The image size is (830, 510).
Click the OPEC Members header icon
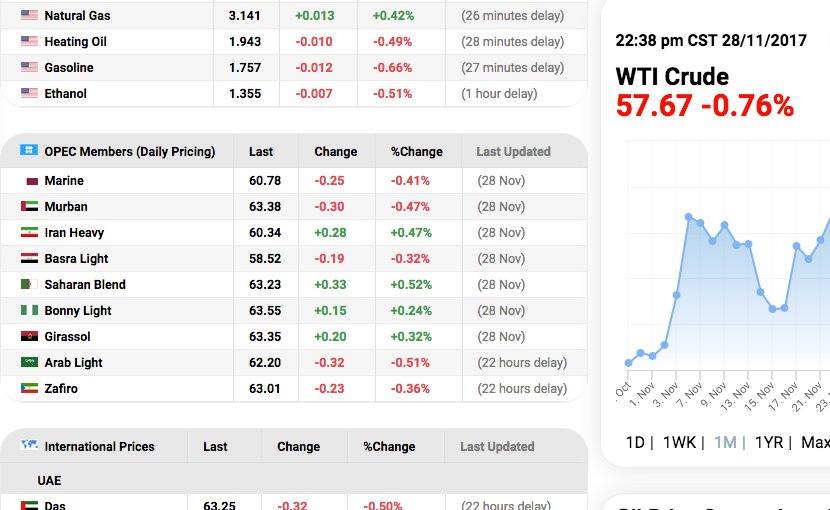coord(29,150)
